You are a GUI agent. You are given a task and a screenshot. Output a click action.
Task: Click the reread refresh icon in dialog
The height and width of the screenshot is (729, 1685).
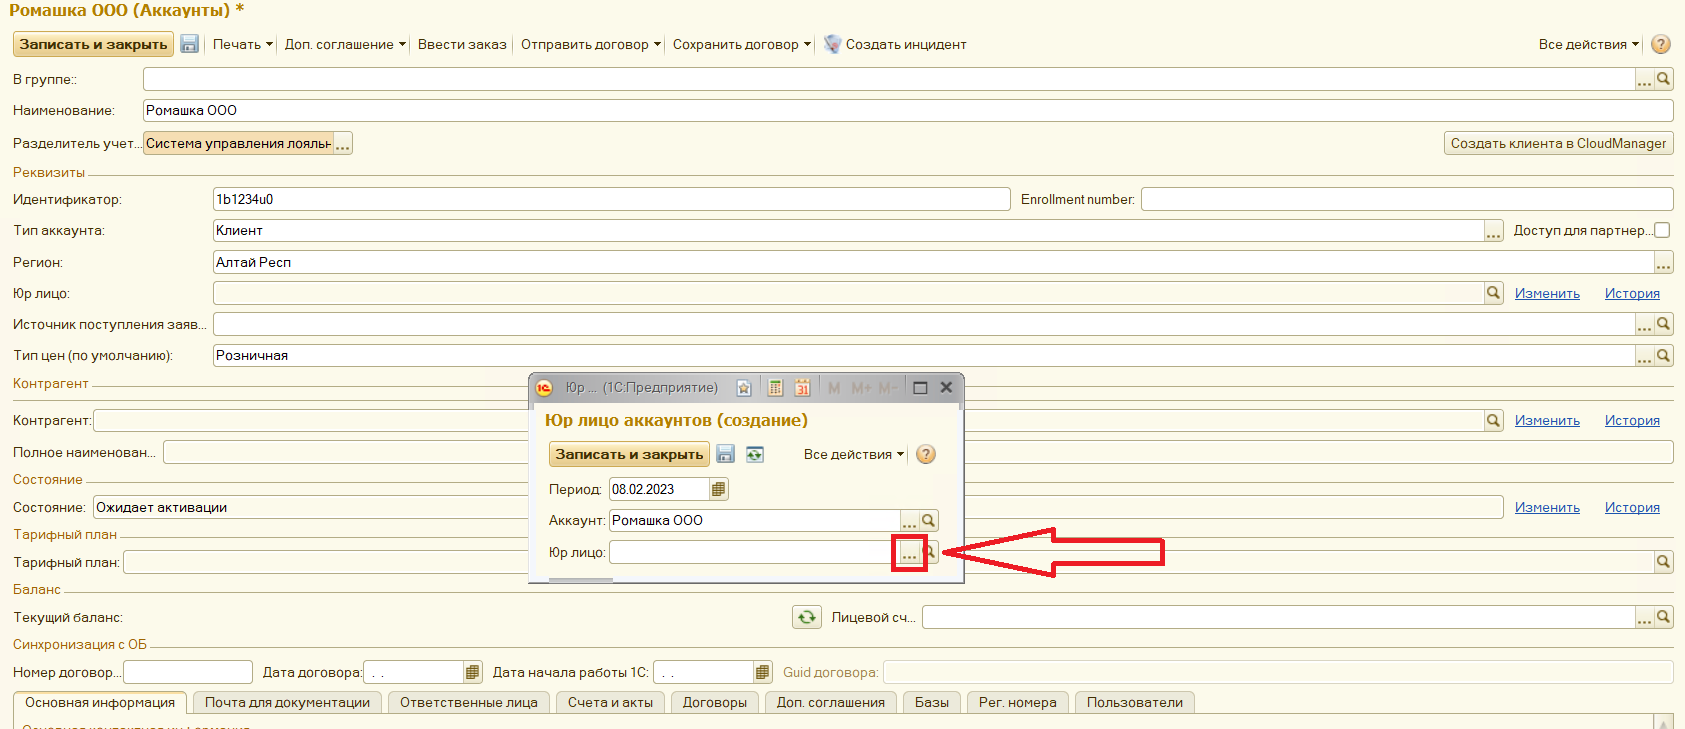point(755,454)
